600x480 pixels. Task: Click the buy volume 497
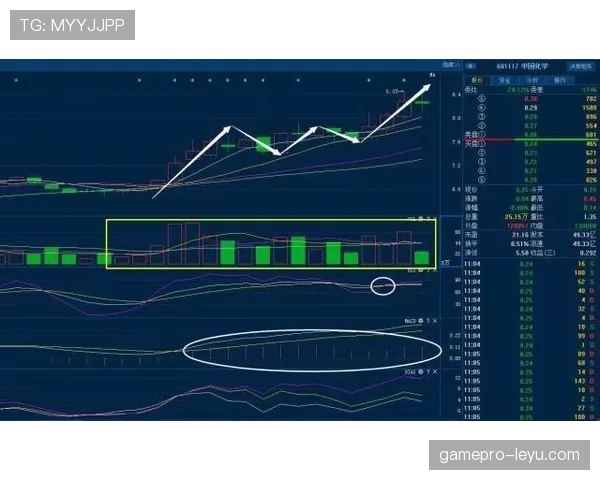tap(591, 162)
